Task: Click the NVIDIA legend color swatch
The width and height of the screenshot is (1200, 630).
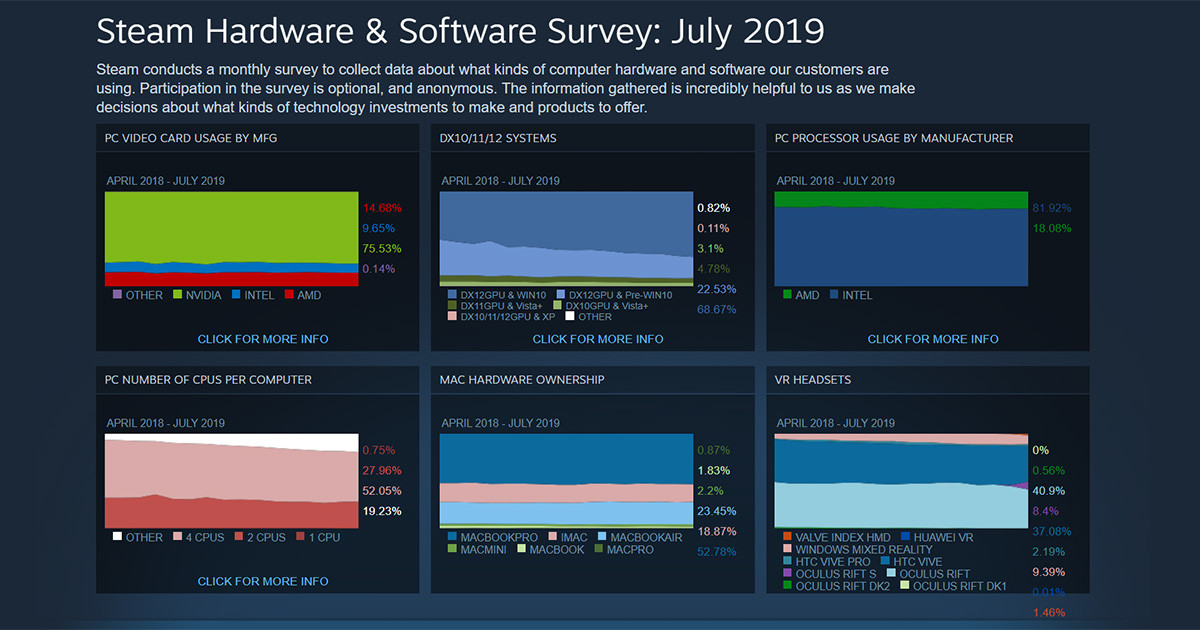Action: click(x=177, y=295)
